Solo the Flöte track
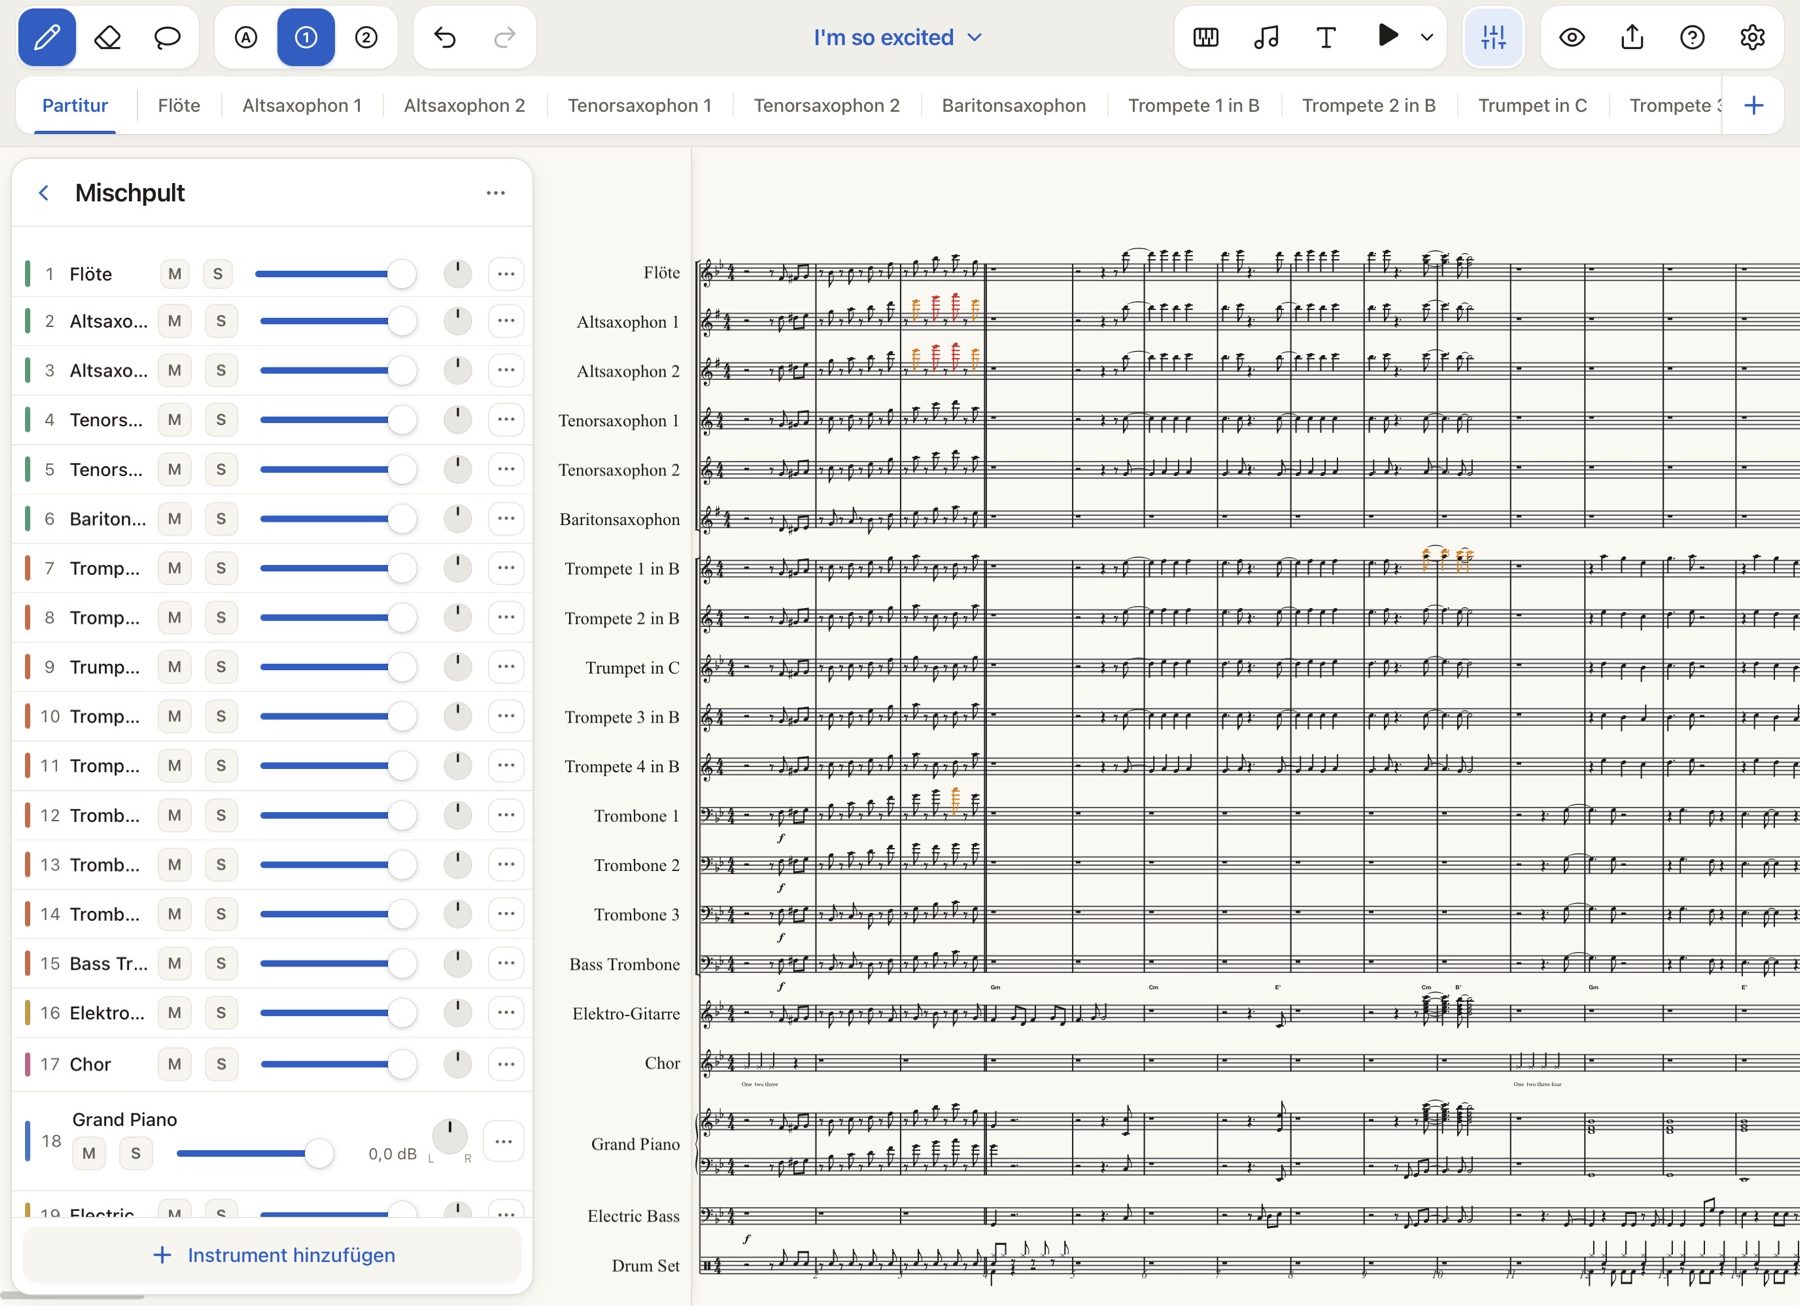The height and width of the screenshot is (1306, 1800). pyautogui.click(x=218, y=274)
